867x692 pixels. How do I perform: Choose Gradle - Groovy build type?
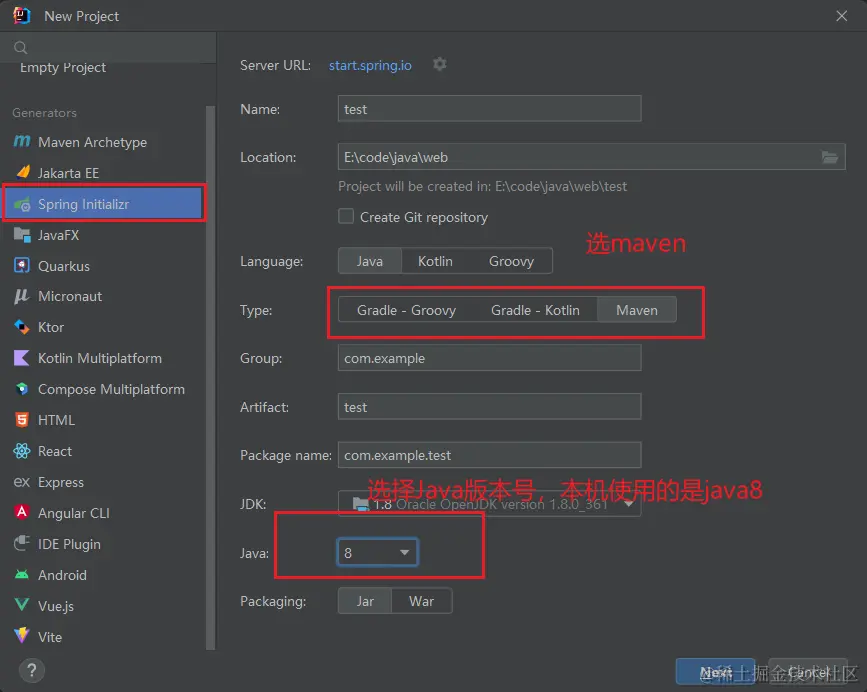pos(406,310)
